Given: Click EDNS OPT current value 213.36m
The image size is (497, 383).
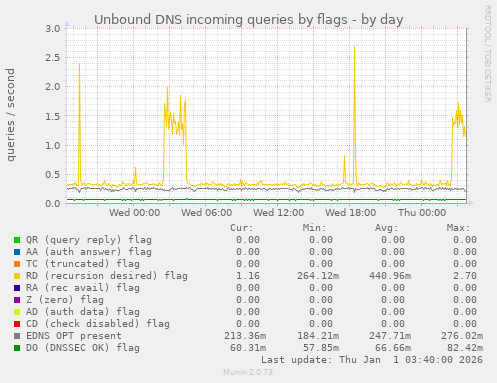Looking at the screenshot, I should (x=245, y=336).
